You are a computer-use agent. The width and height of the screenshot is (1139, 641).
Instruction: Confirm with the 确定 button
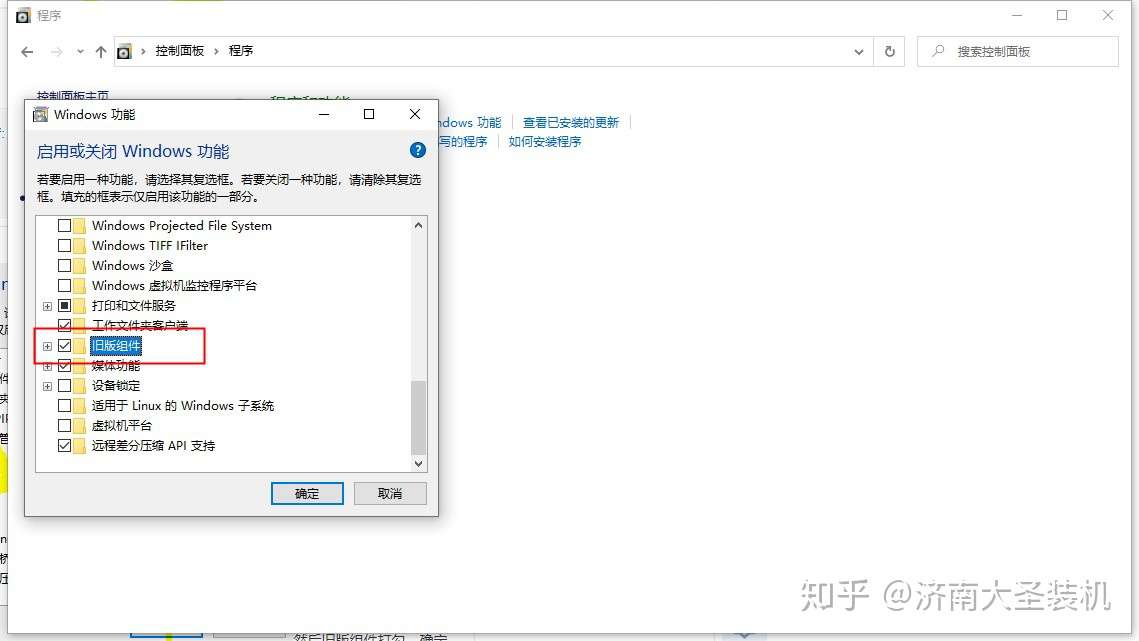click(307, 493)
